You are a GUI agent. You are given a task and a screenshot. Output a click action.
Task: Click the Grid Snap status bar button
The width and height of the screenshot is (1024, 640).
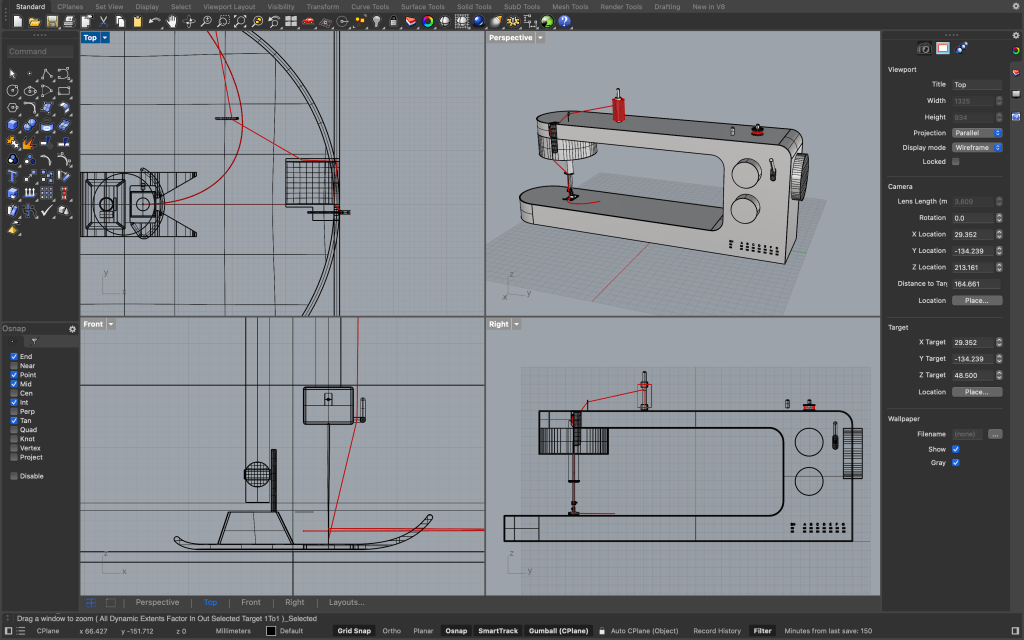[x=353, y=631]
